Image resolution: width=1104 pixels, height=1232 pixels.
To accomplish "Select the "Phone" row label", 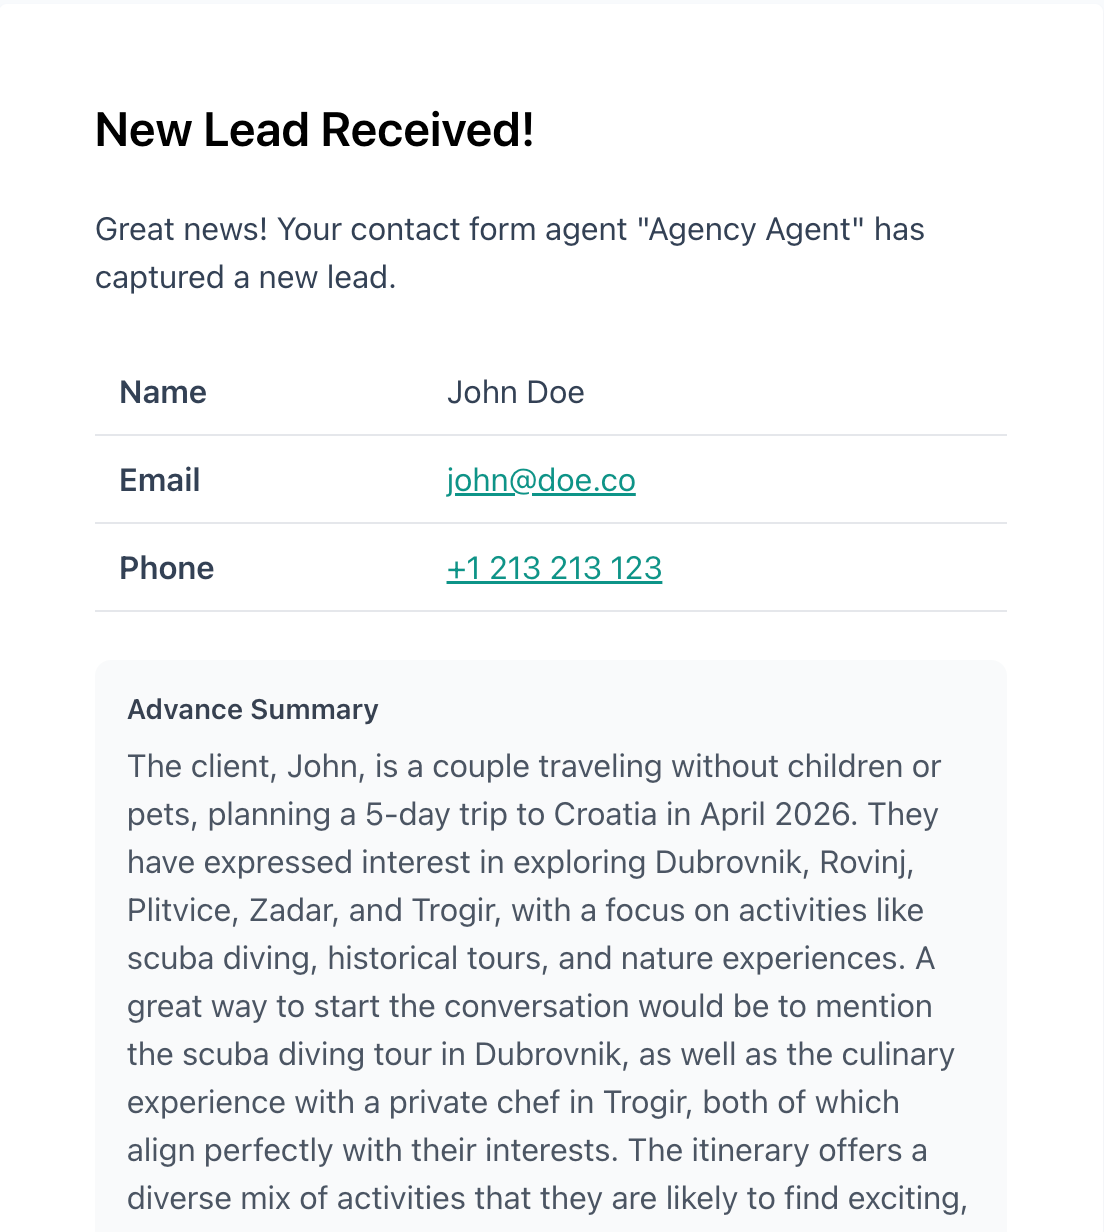I will coord(167,569).
